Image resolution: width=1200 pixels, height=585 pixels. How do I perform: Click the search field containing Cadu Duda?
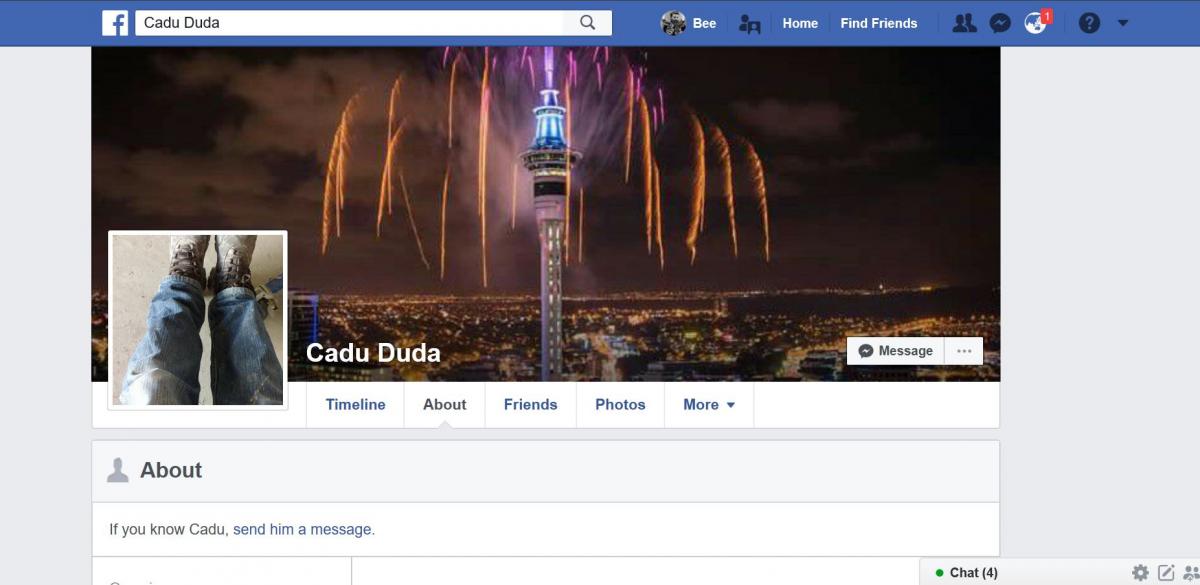[x=350, y=23]
